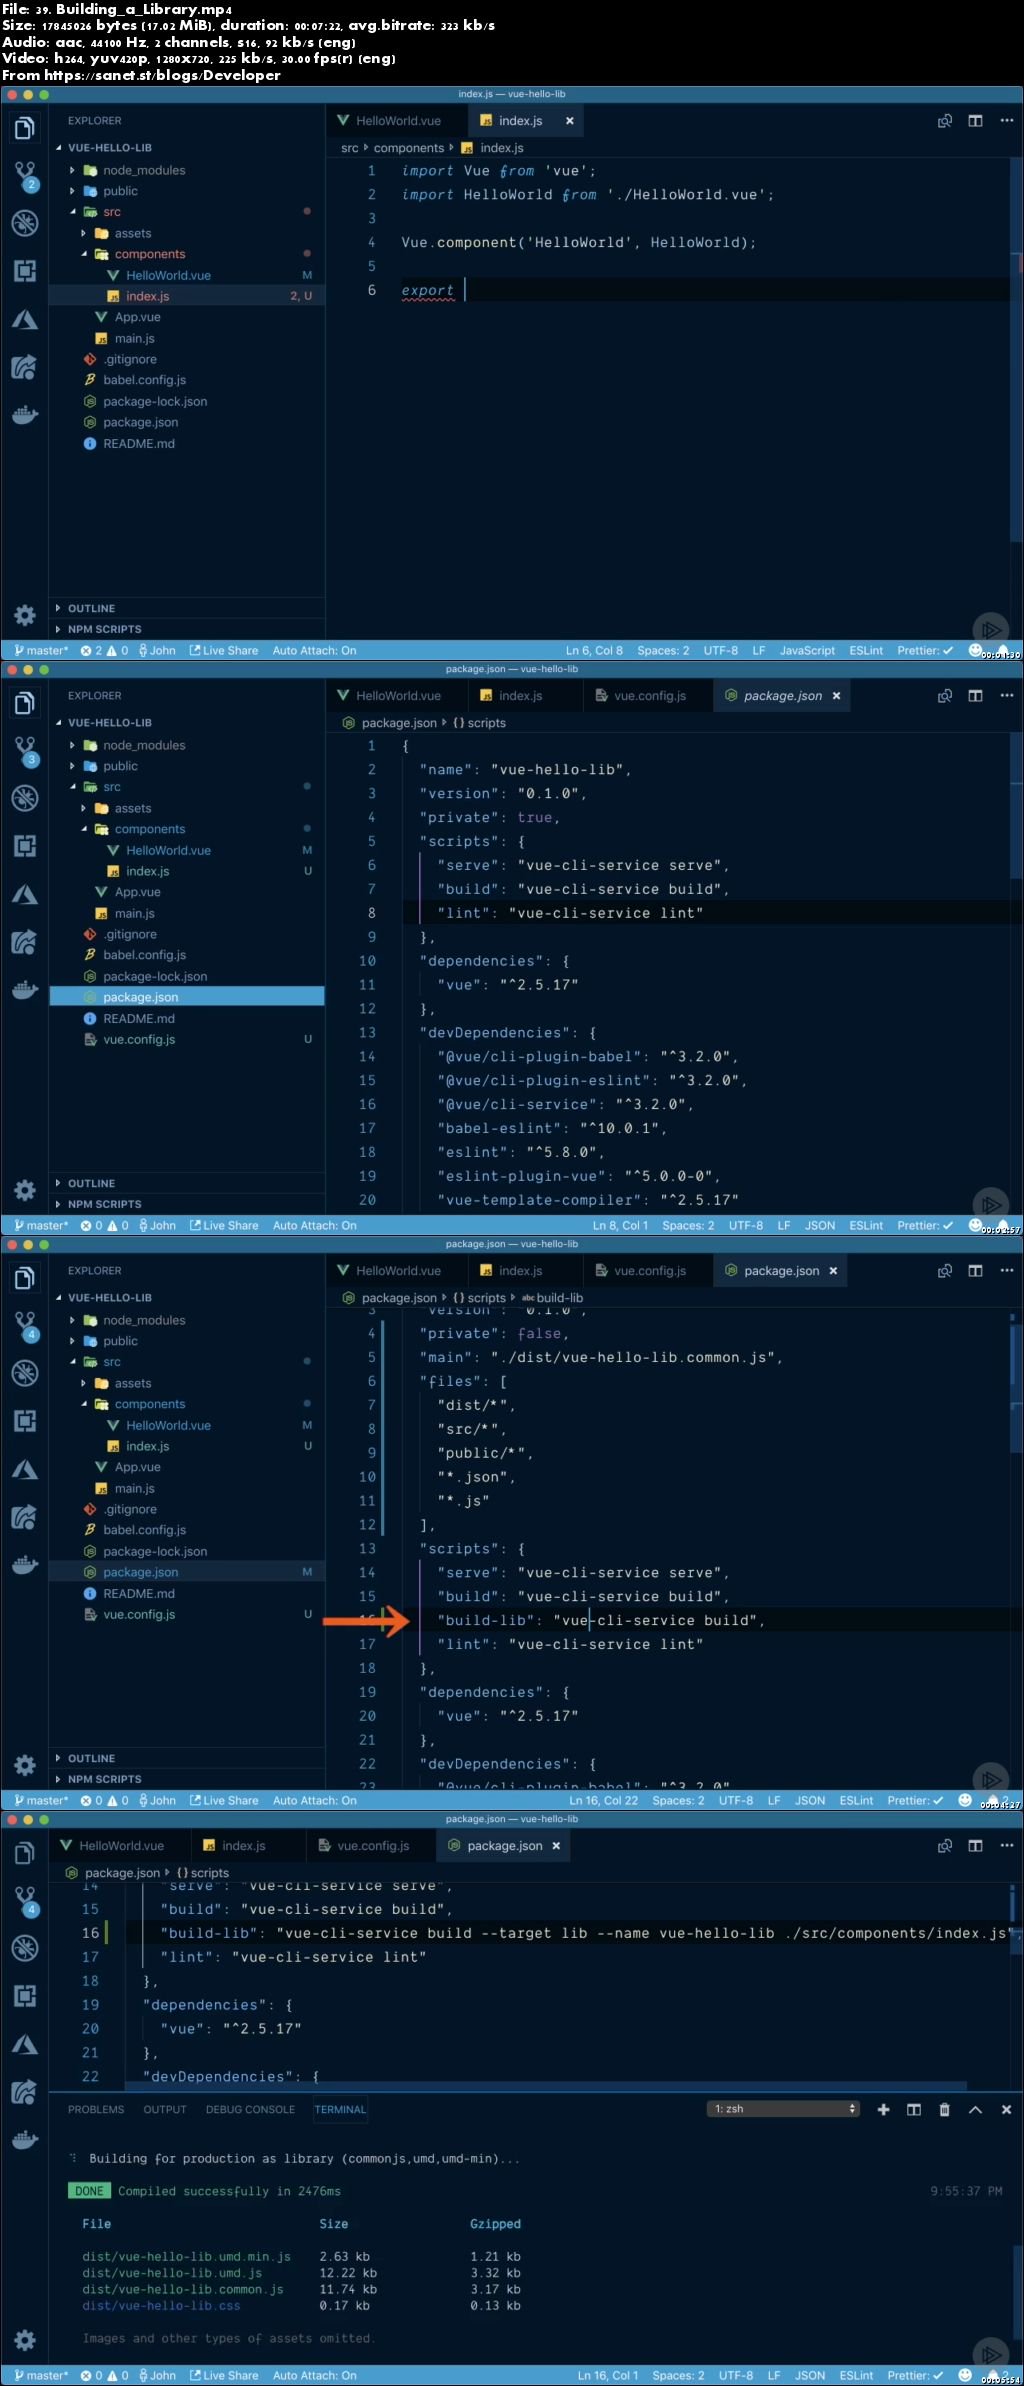Select the TERMINAL panel tab
Viewport: 1024px width, 2386px height.
[x=340, y=2109]
